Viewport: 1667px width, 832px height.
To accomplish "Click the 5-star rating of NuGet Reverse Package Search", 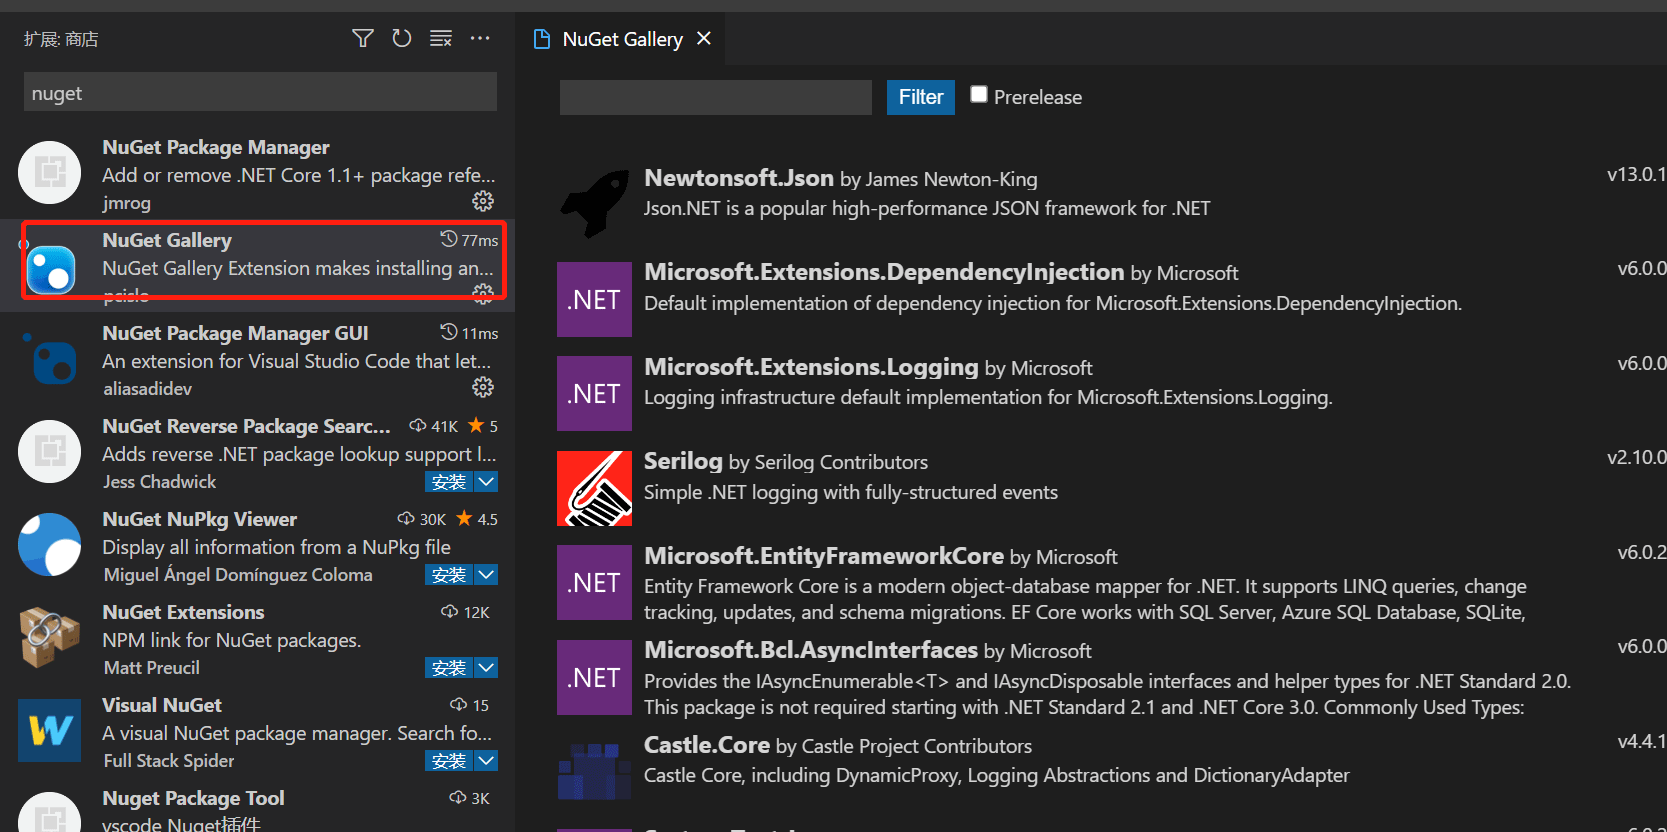I will pos(483,426).
